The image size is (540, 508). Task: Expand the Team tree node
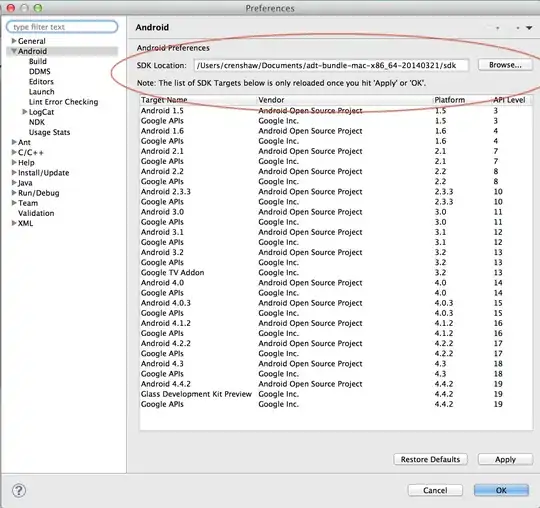coord(14,203)
